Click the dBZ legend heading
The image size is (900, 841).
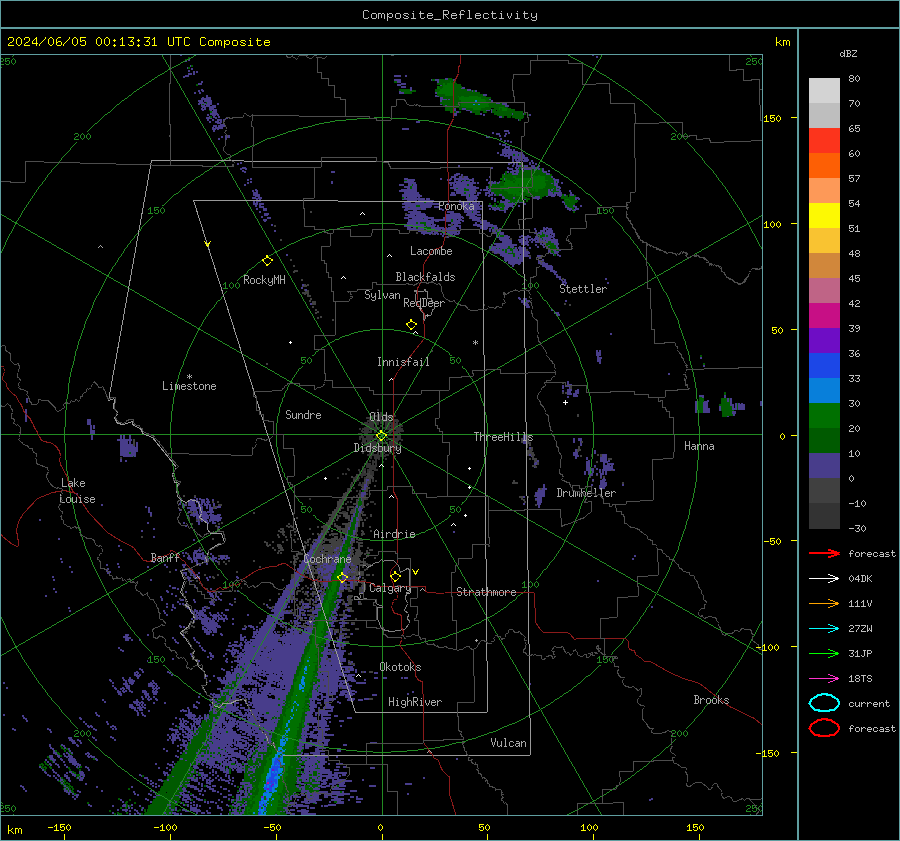(848, 53)
